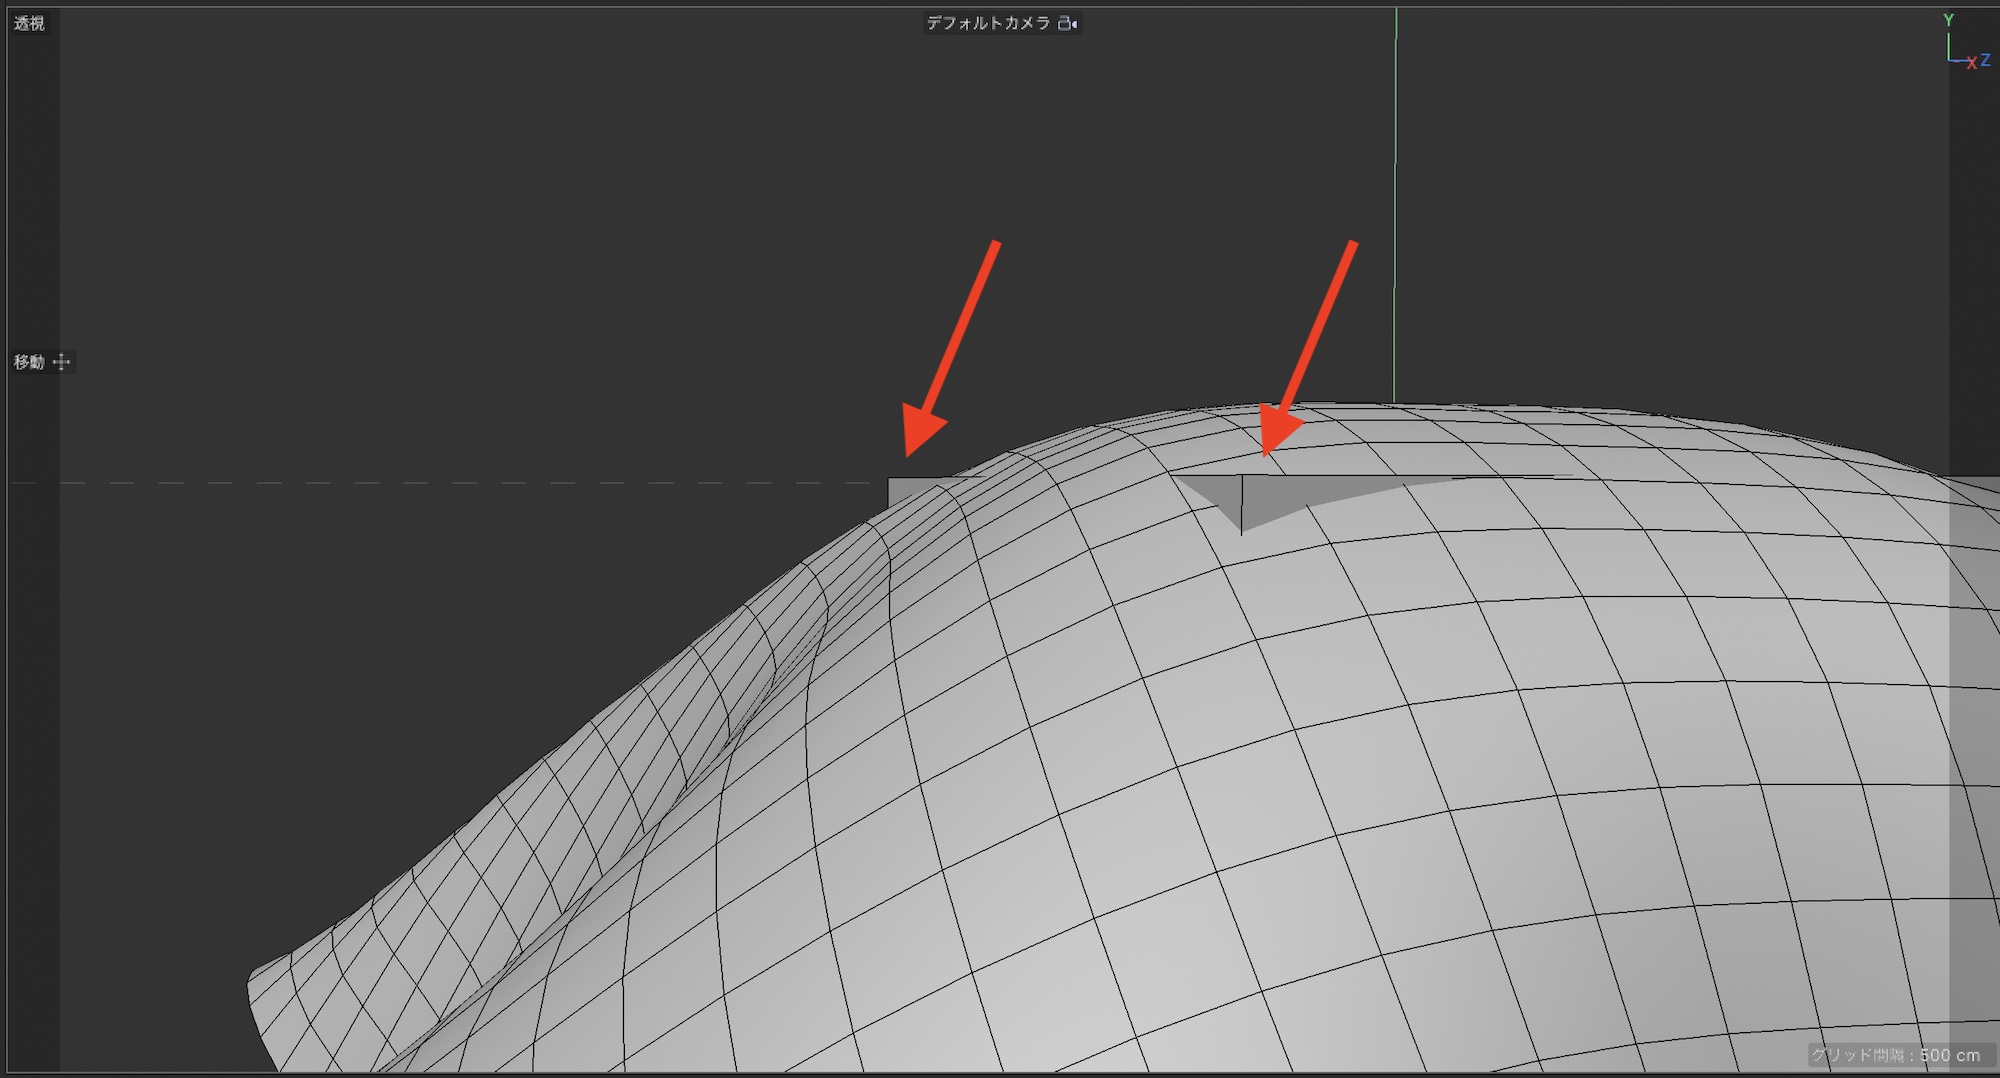The height and width of the screenshot is (1078, 2000).
Task: Click the 移動 tool label
Action: tap(29, 362)
